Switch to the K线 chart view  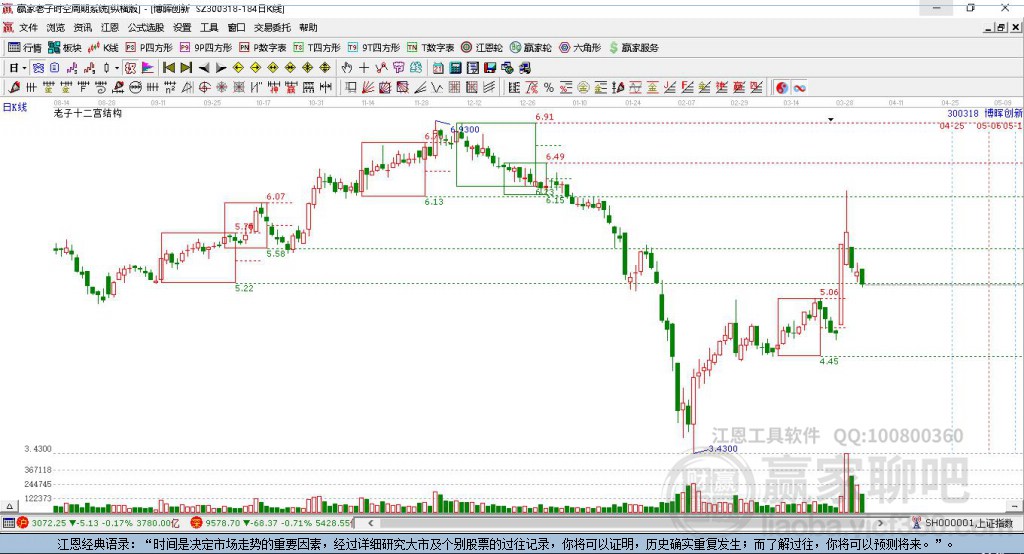[x=103, y=48]
